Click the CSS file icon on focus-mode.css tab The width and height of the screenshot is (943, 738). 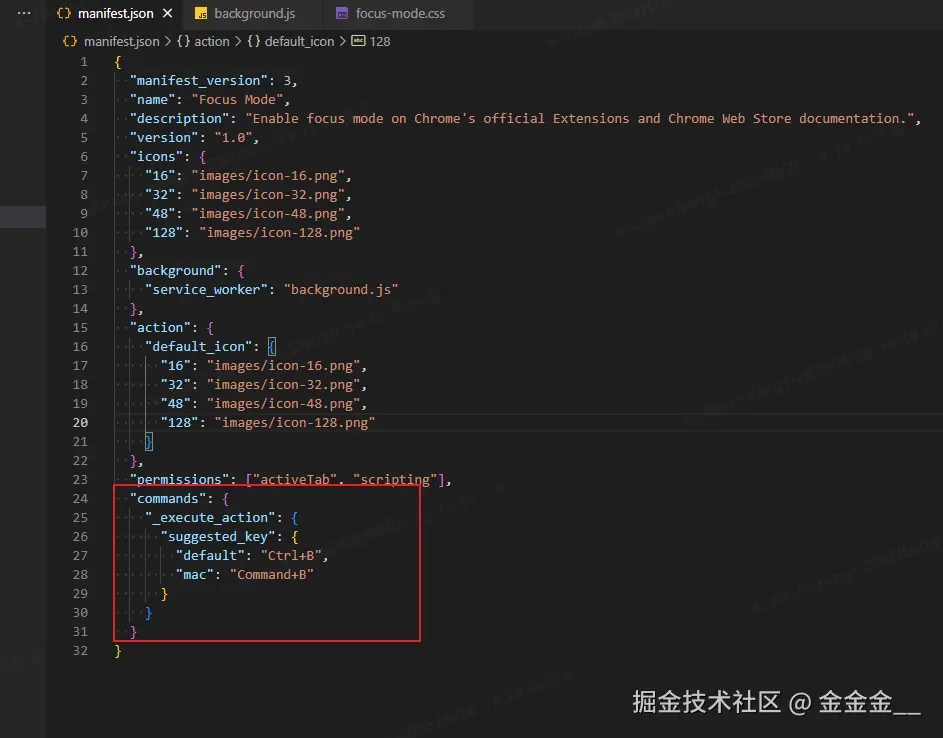[x=342, y=14]
